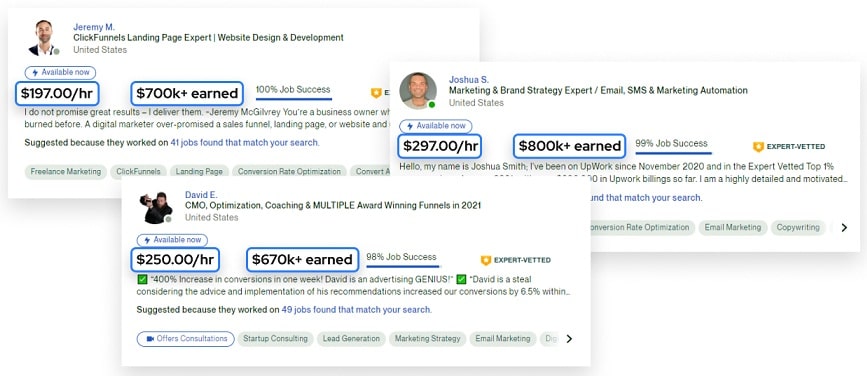
Task: Click 'United States' under David E.
Action: tap(211, 217)
